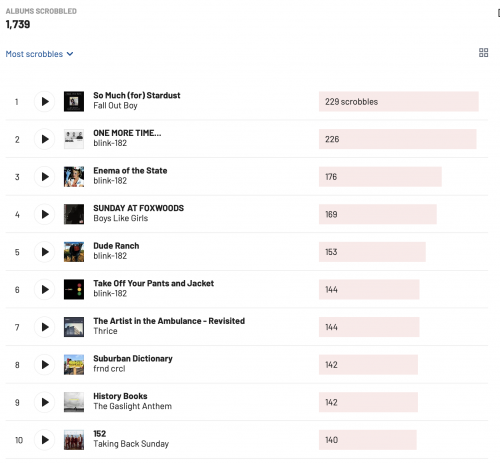Open Boys Like Girls artist page

[121, 218]
